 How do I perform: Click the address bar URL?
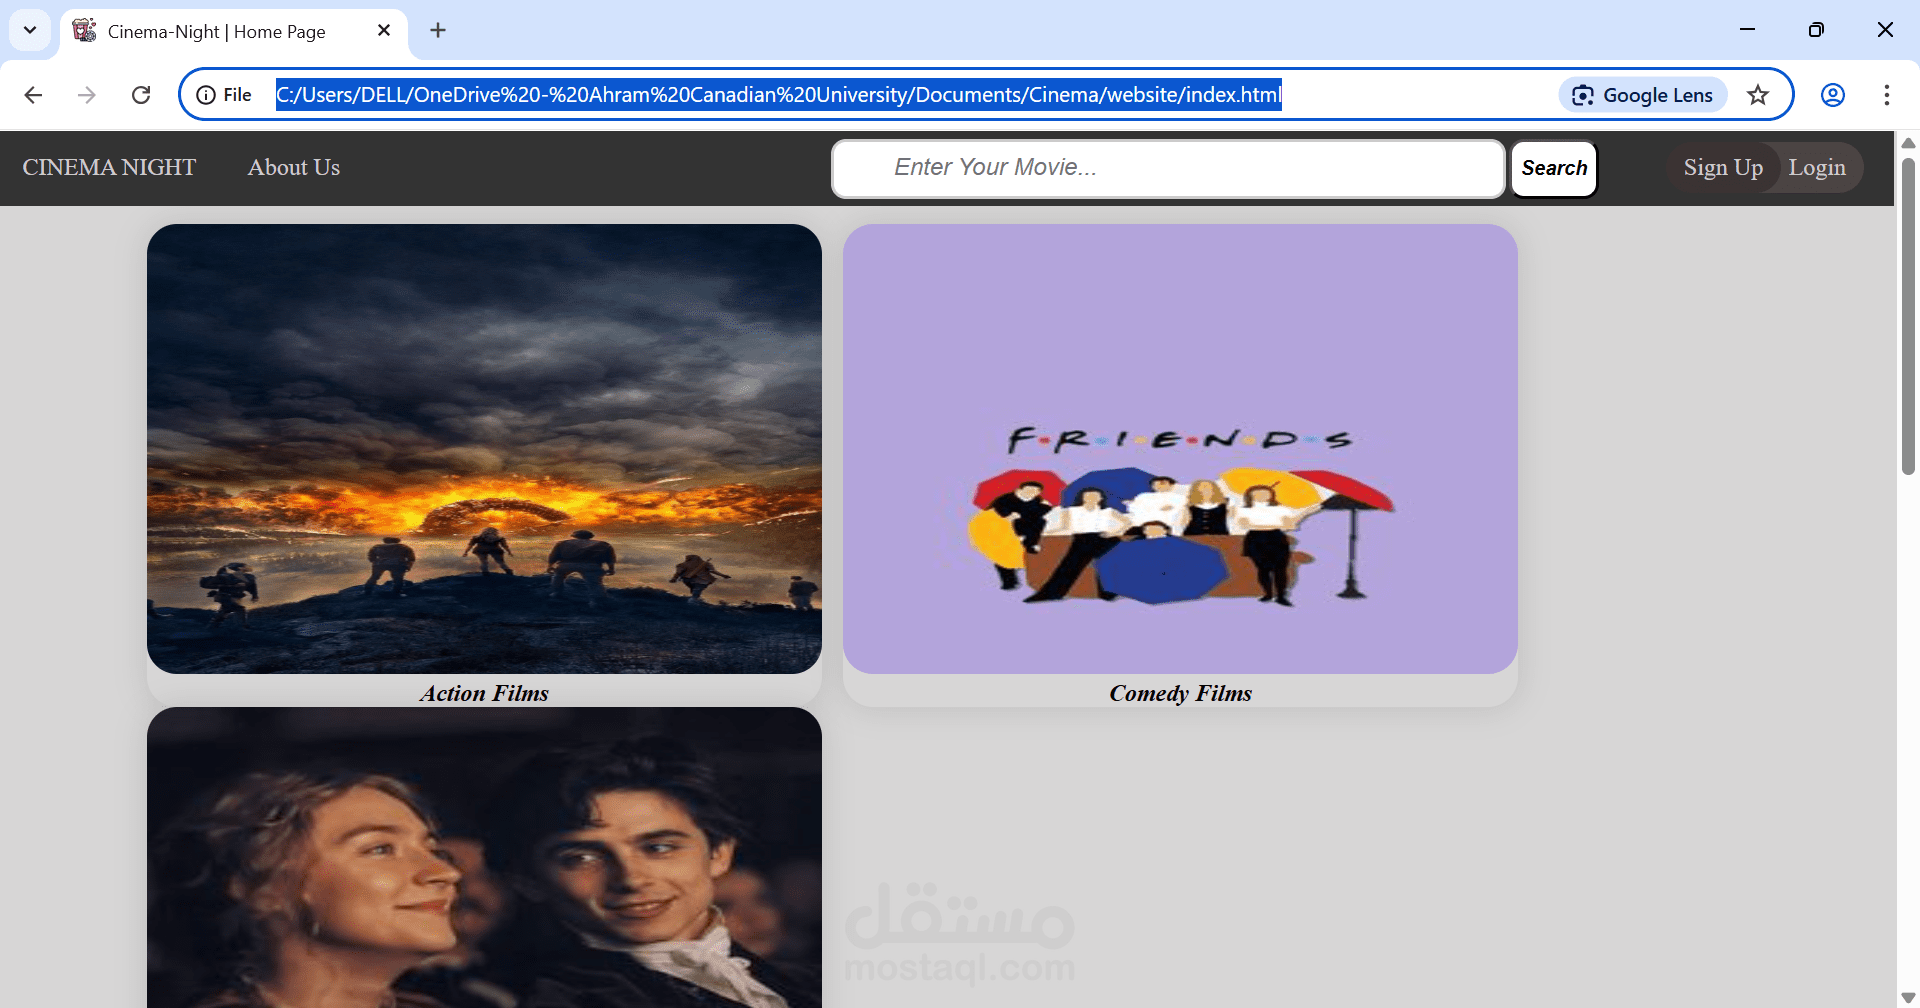tap(778, 95)
